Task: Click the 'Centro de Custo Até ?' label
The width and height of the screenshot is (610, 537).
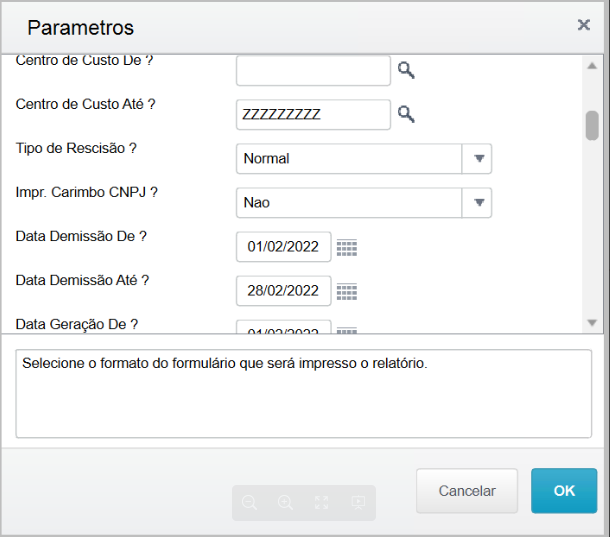Action: click(x=85, y=104)
